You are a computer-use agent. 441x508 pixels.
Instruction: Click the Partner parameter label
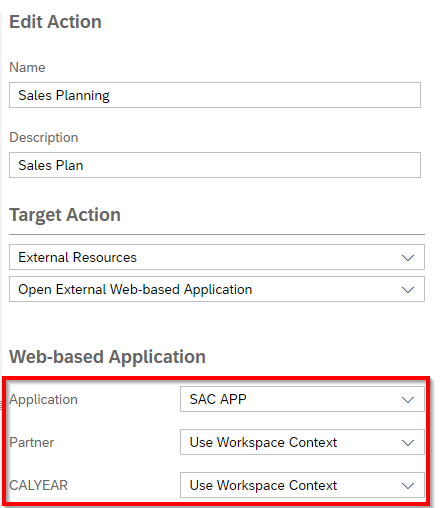pyautogui.click(x=31, y=442)
